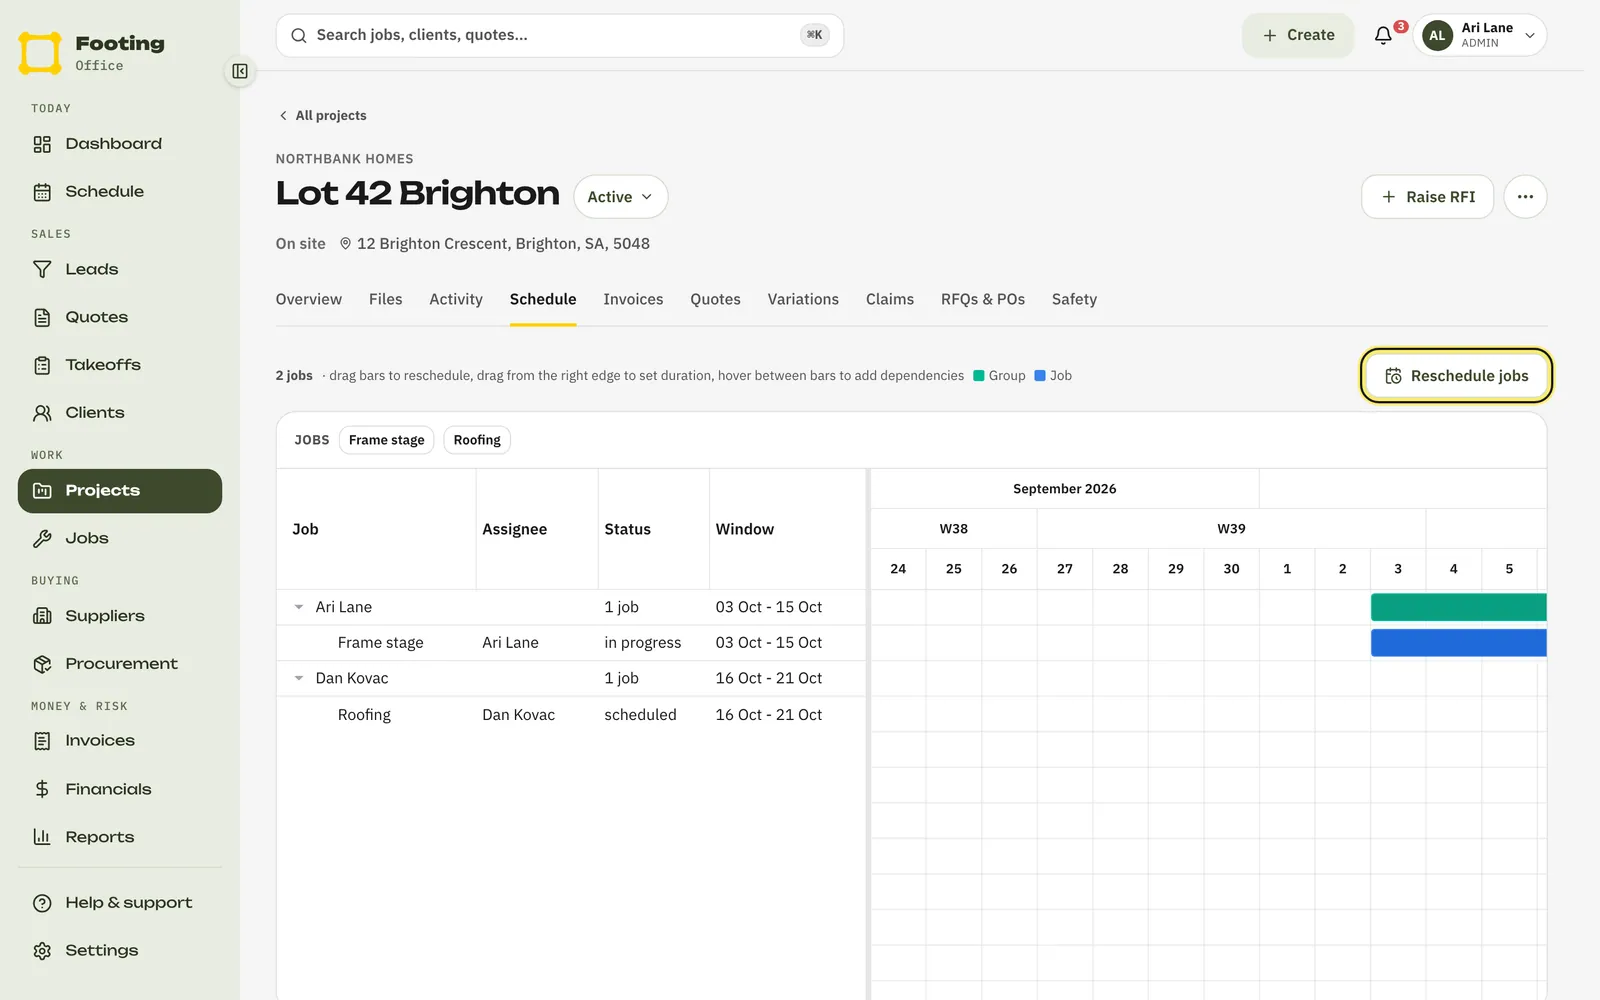The width and height of the screenshot is (1600, 1000).
Task: Open Suppliers in sidebar
Action: tap(120, 616)
